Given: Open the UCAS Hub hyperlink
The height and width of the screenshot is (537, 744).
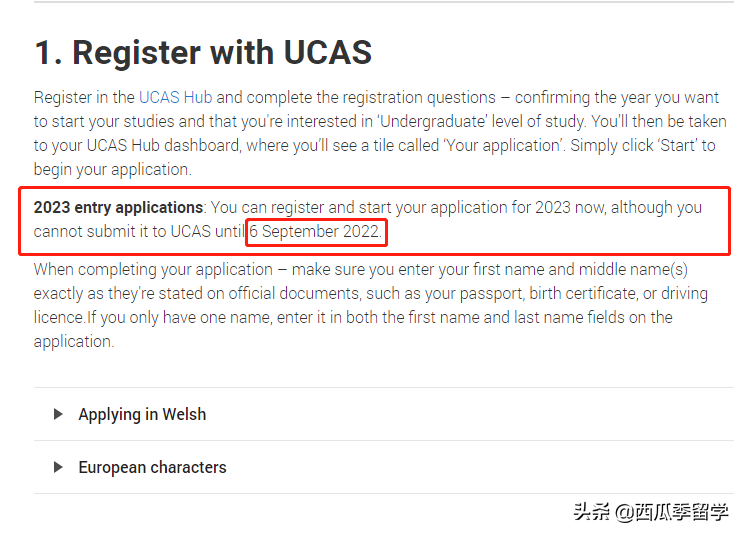Looking at the screenshot, I should pyautogui.click(x=175, y=97).
